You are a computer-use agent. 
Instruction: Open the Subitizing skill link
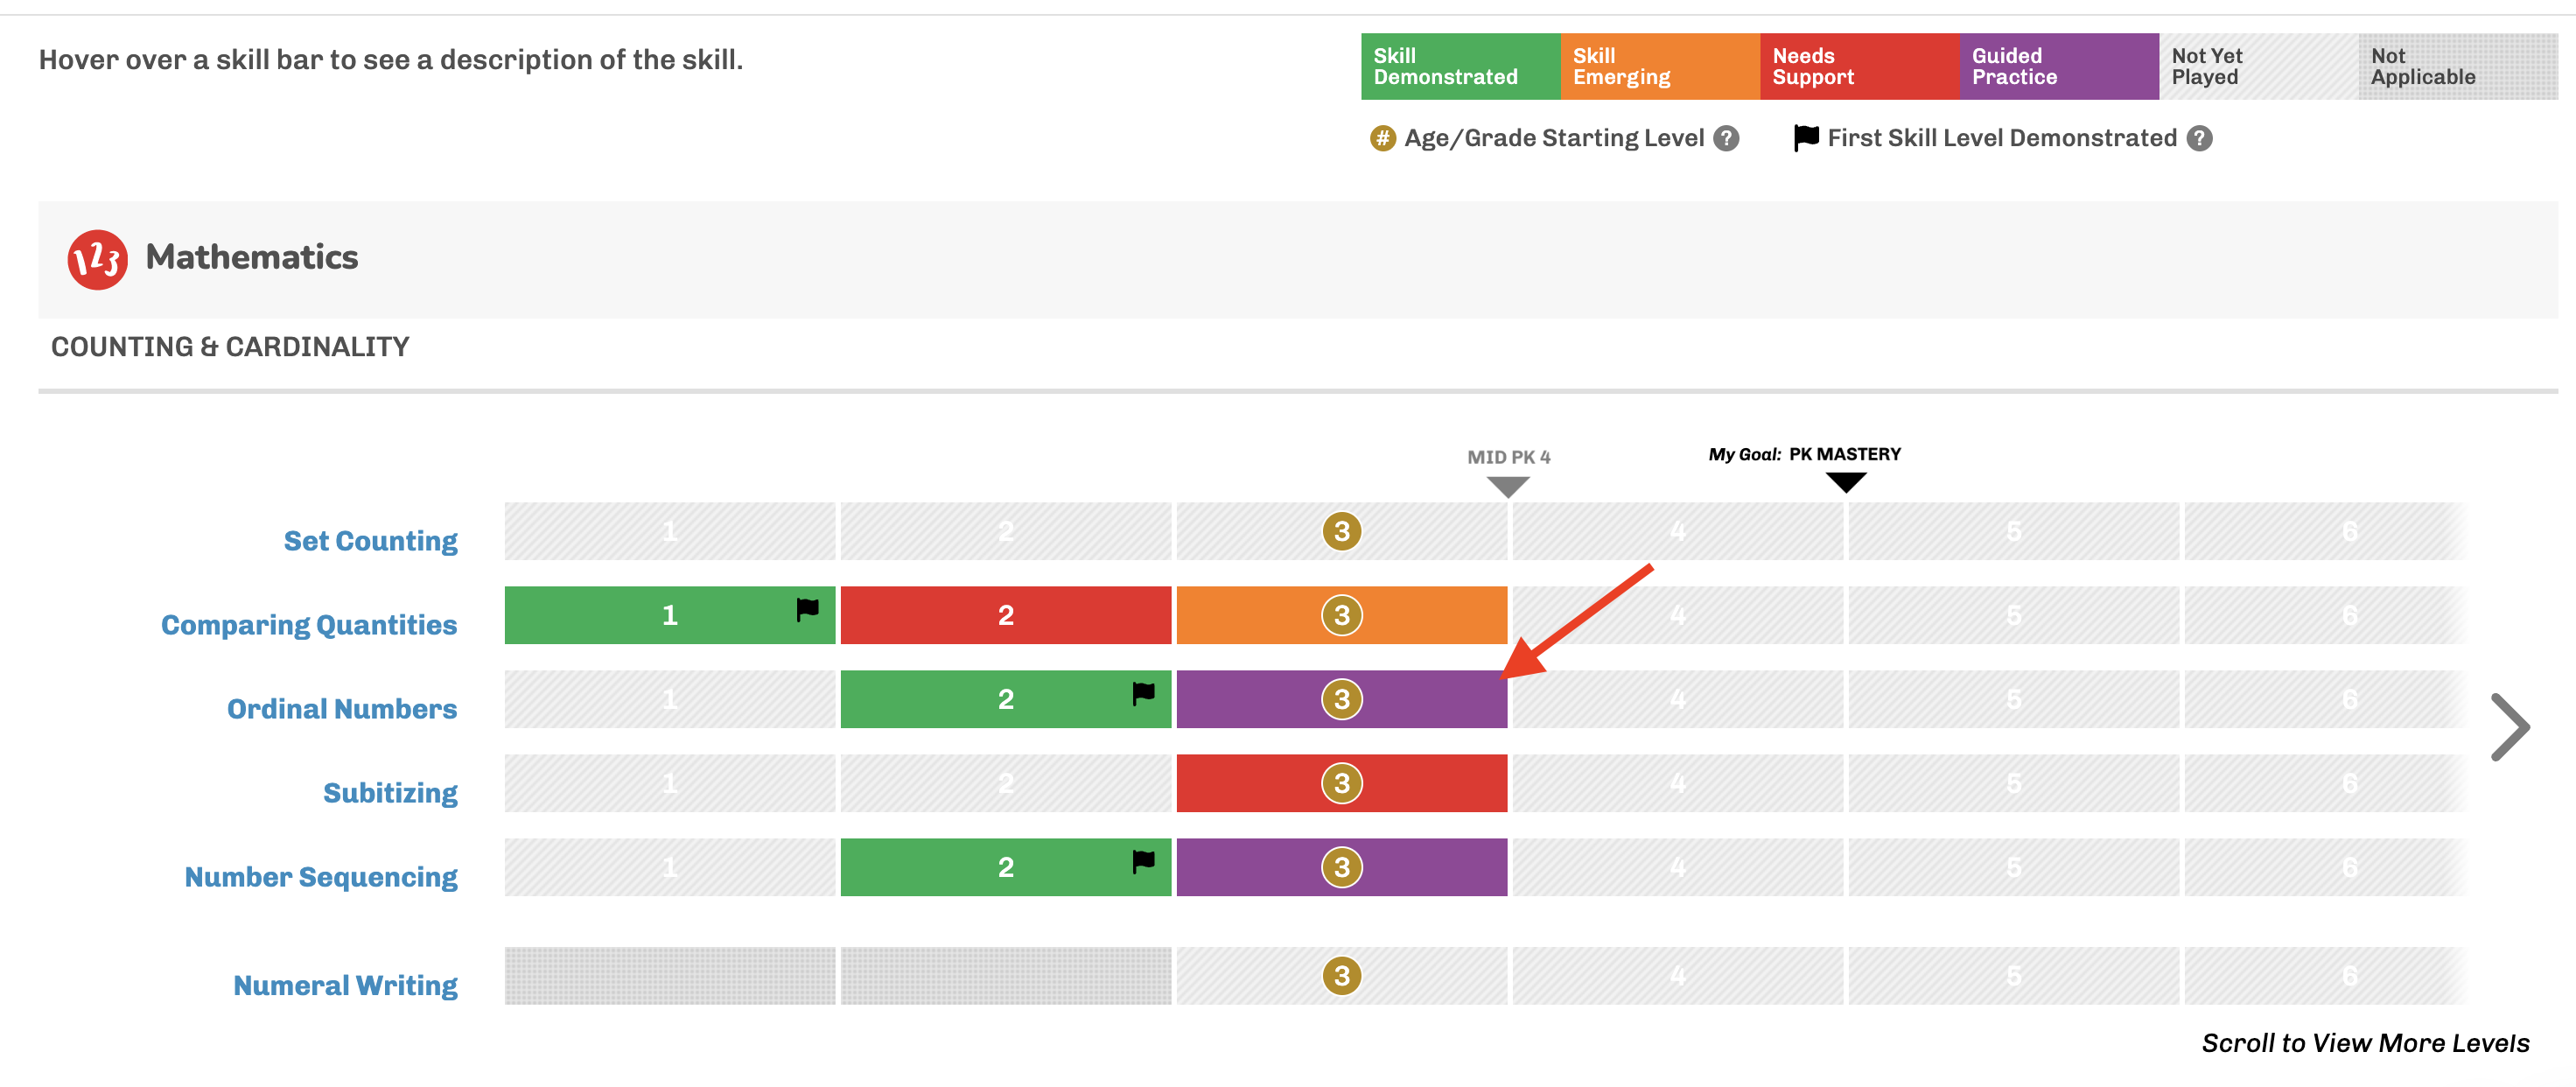pyautogui.click(x=390, y=793)
